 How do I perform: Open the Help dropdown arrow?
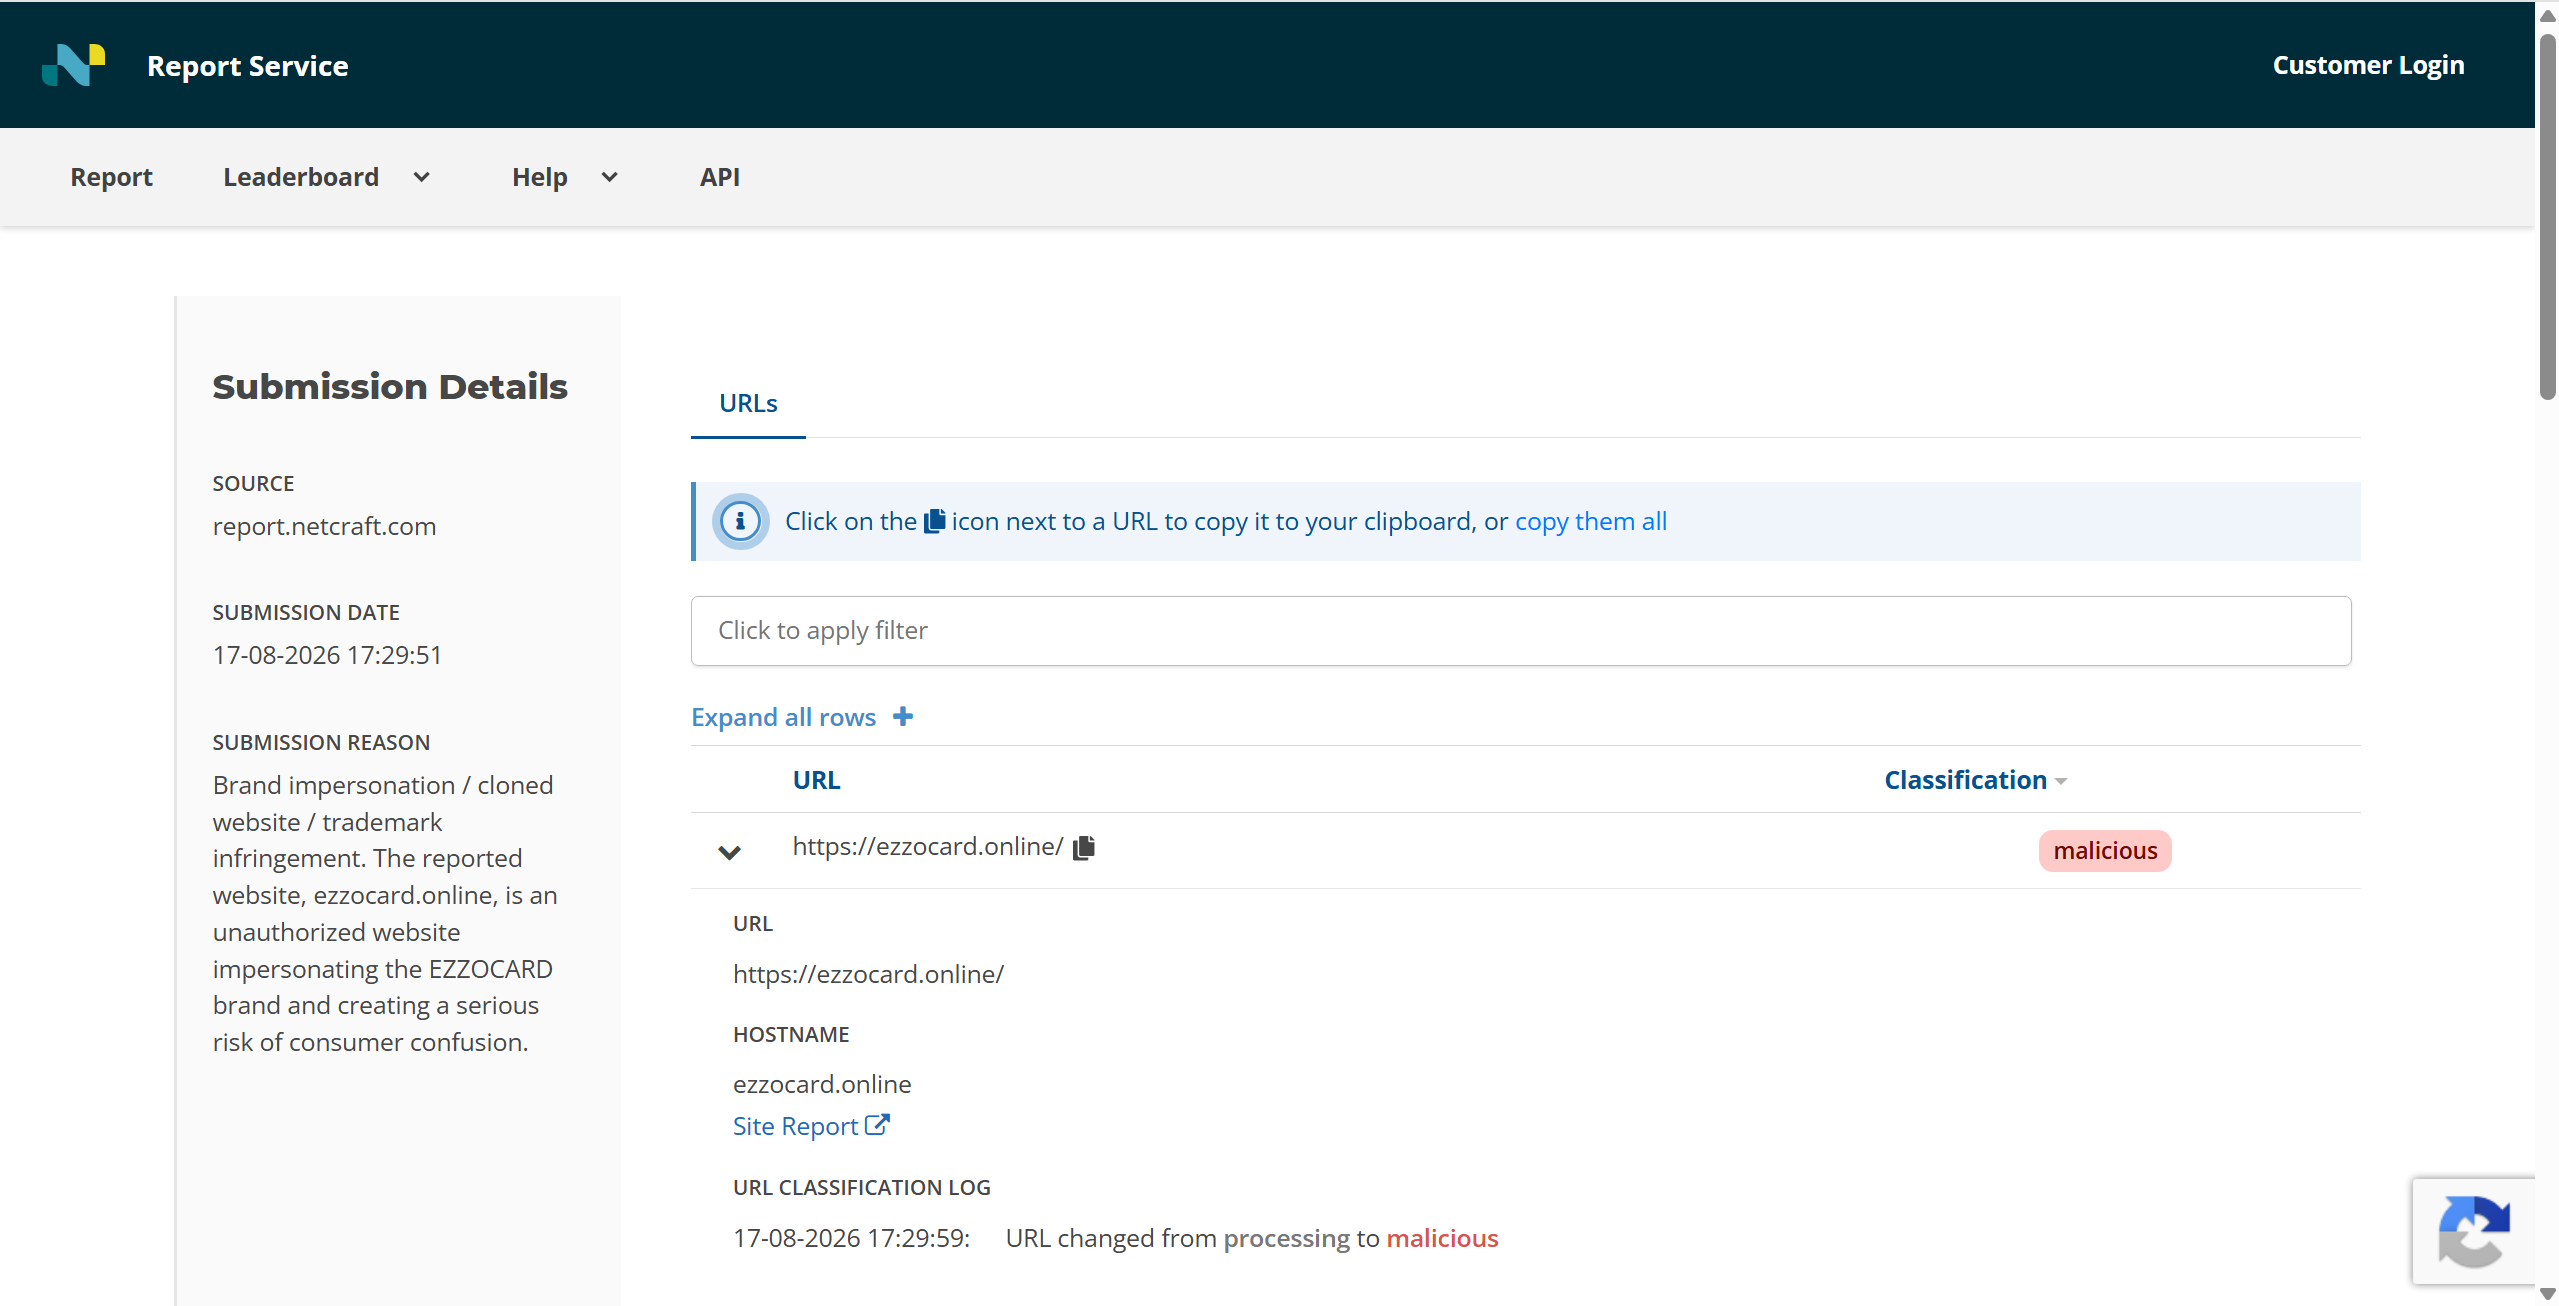[x=609, y=177]
